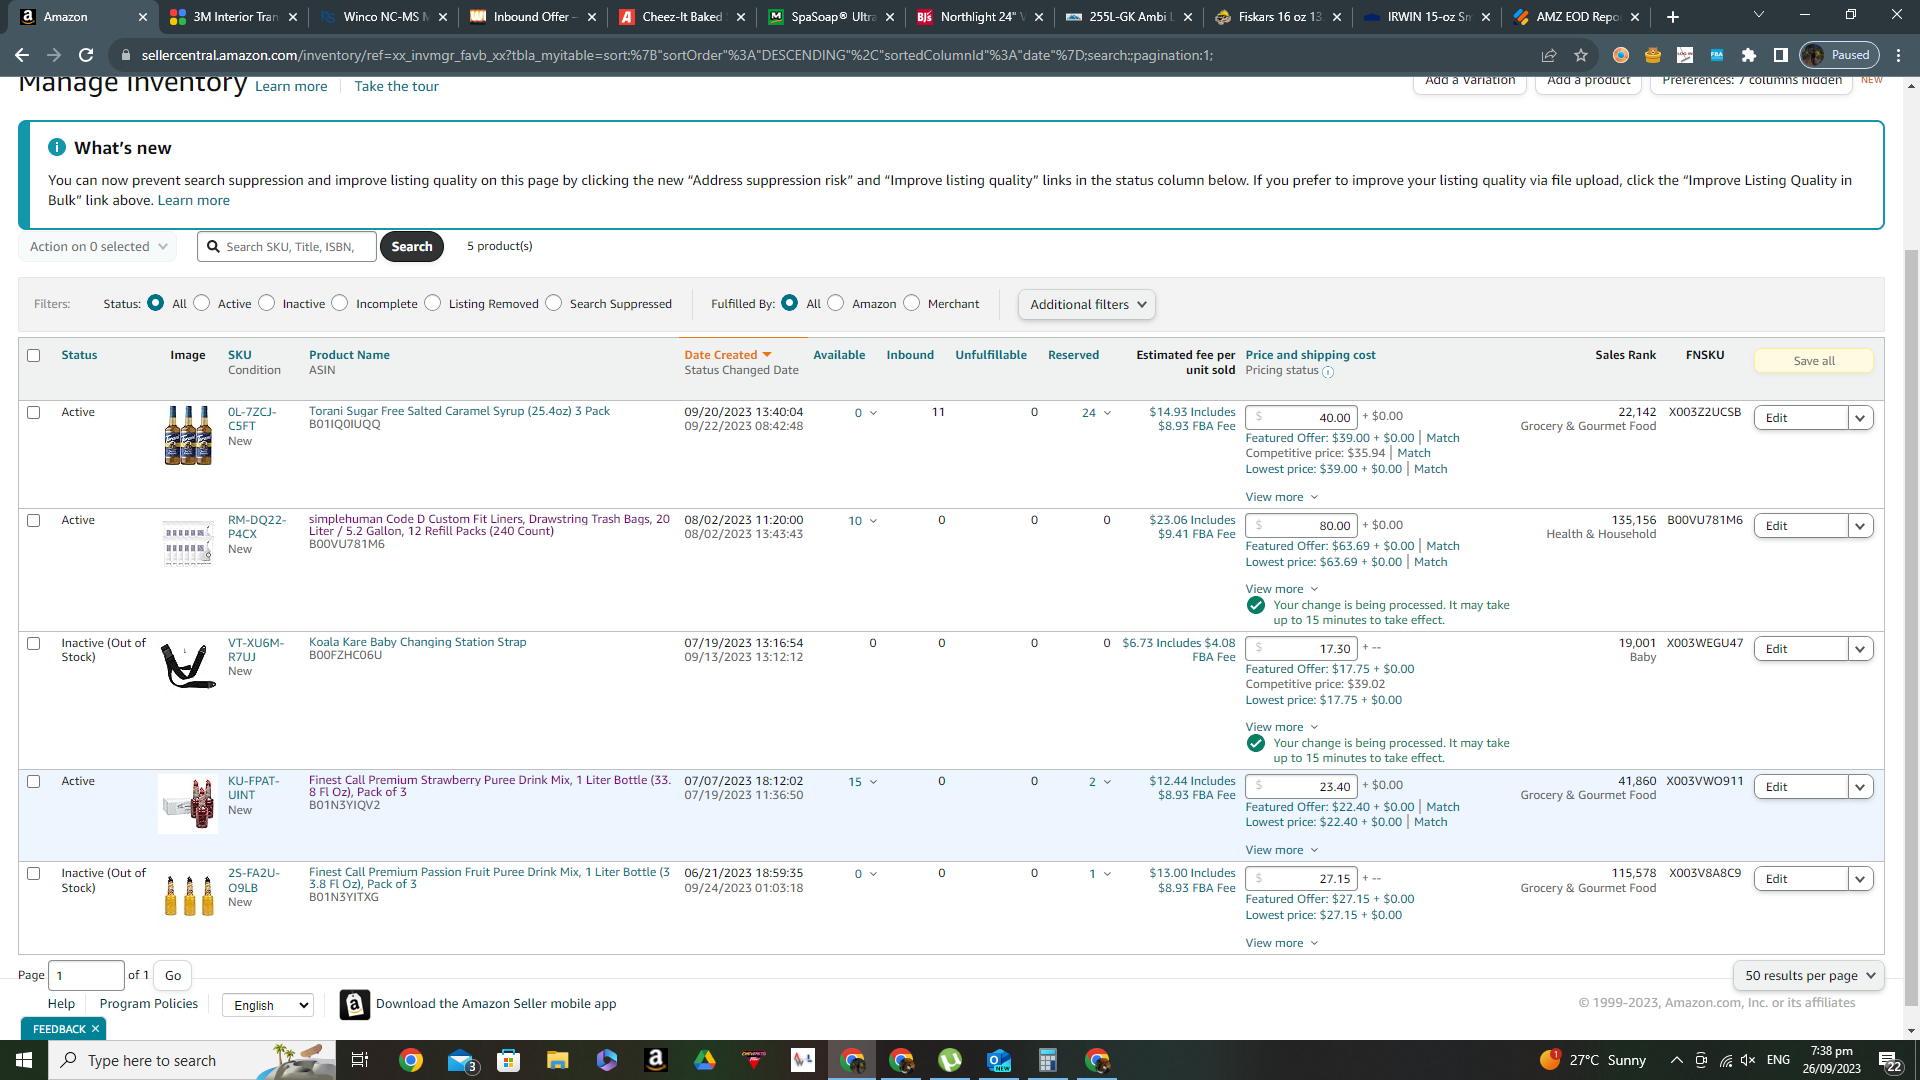1920x1080 pixels.
Task: Switch to the Northlight 24" tab
Action: click(x=982, y=17)
